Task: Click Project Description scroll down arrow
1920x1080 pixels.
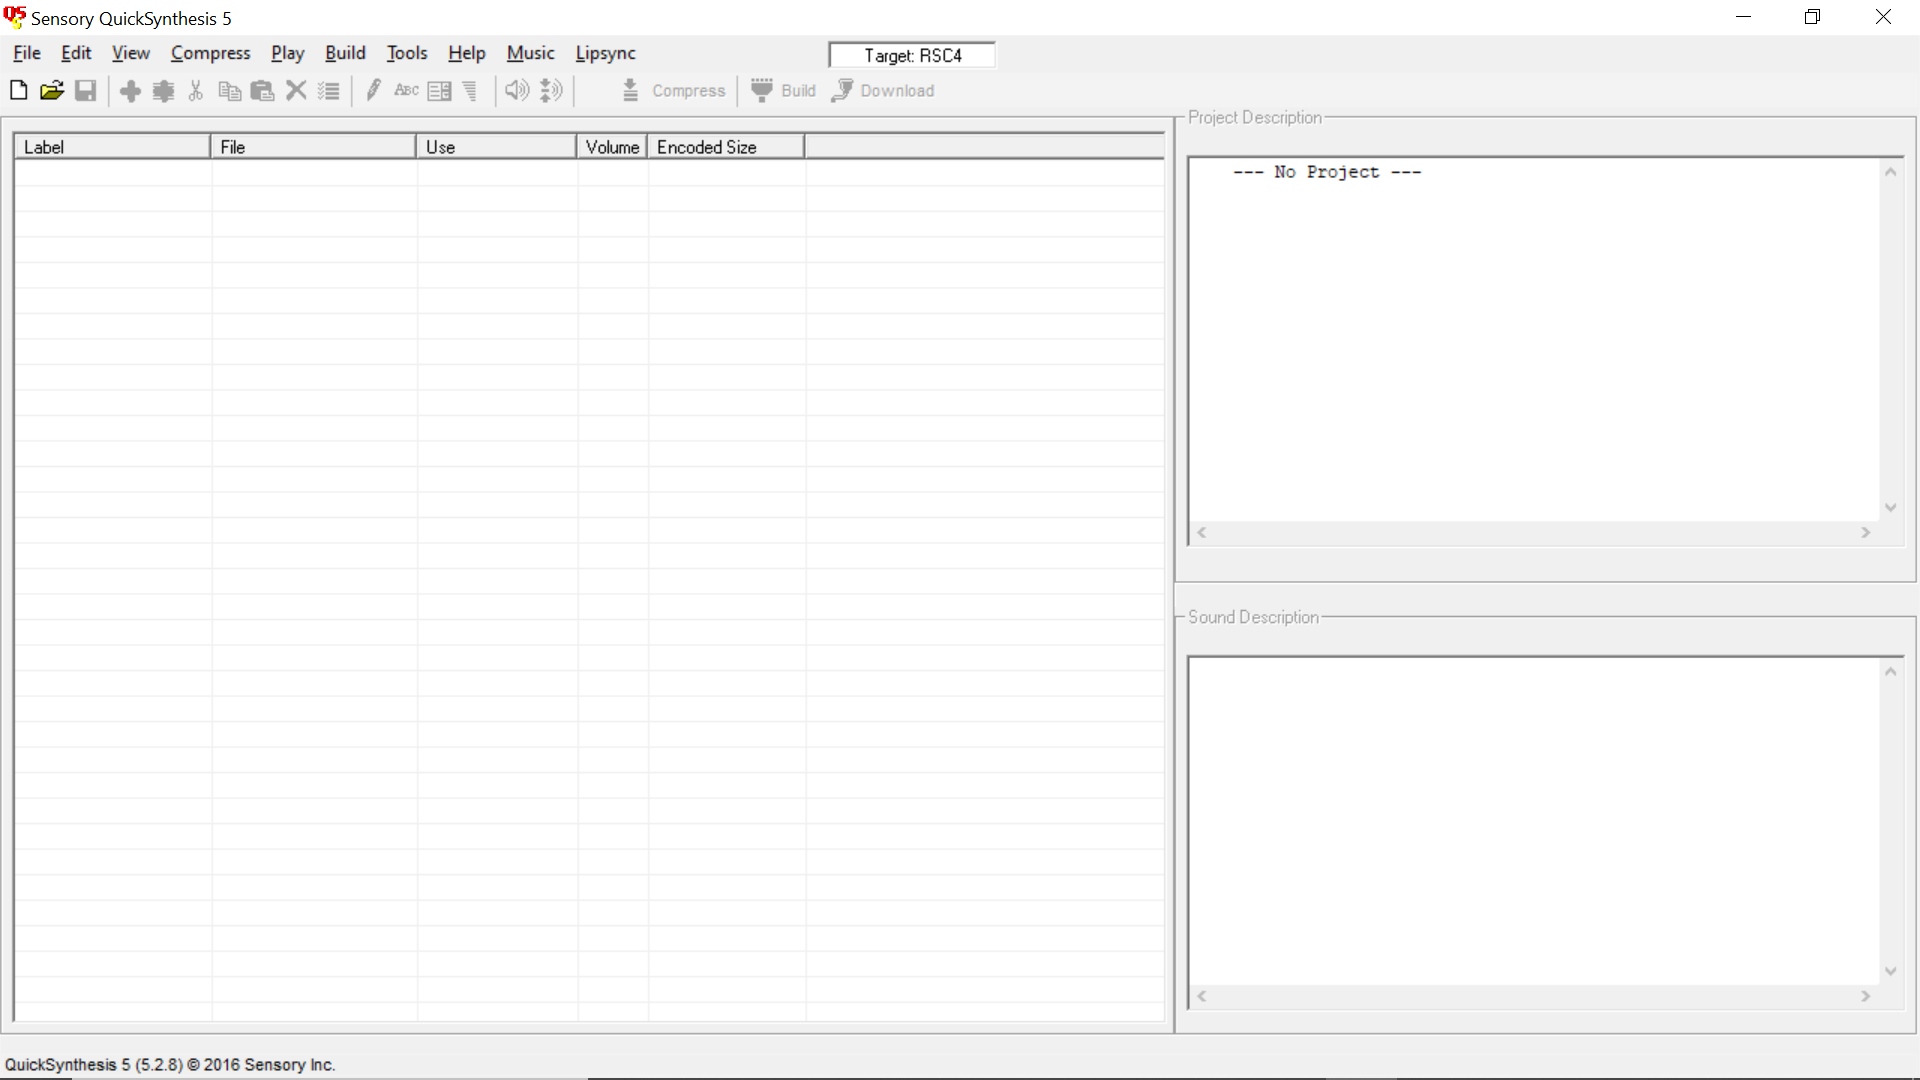Action: (1891, 508)
